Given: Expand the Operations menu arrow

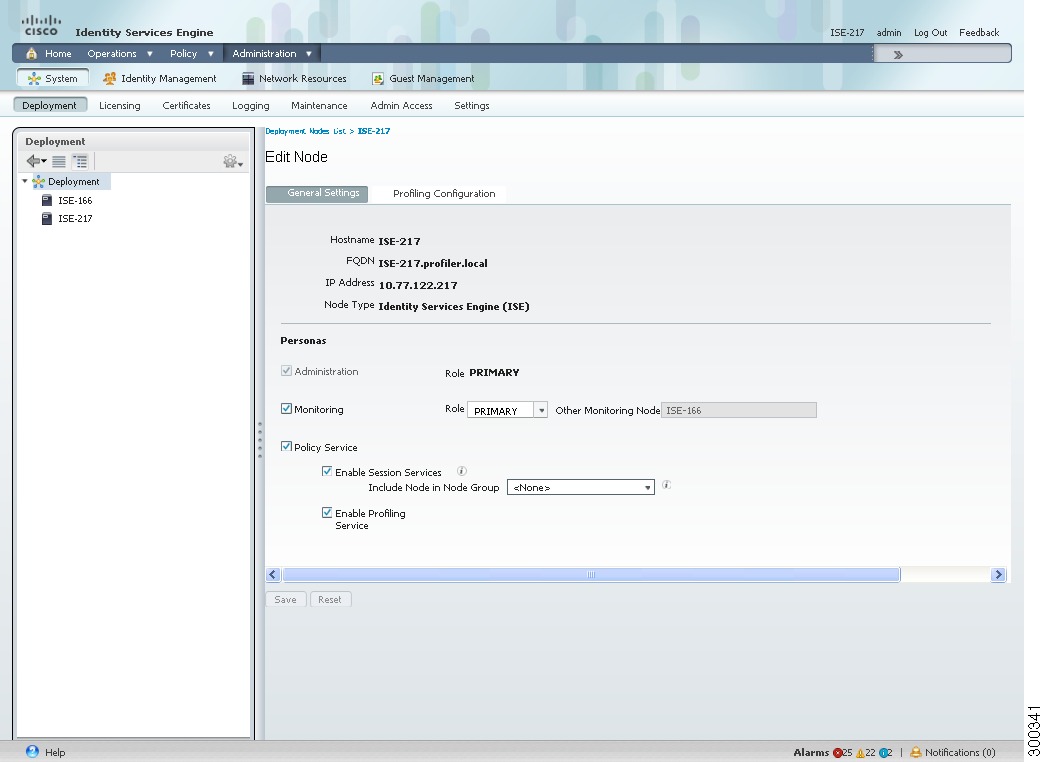Looking at the screenshot, I should (150, 54).
